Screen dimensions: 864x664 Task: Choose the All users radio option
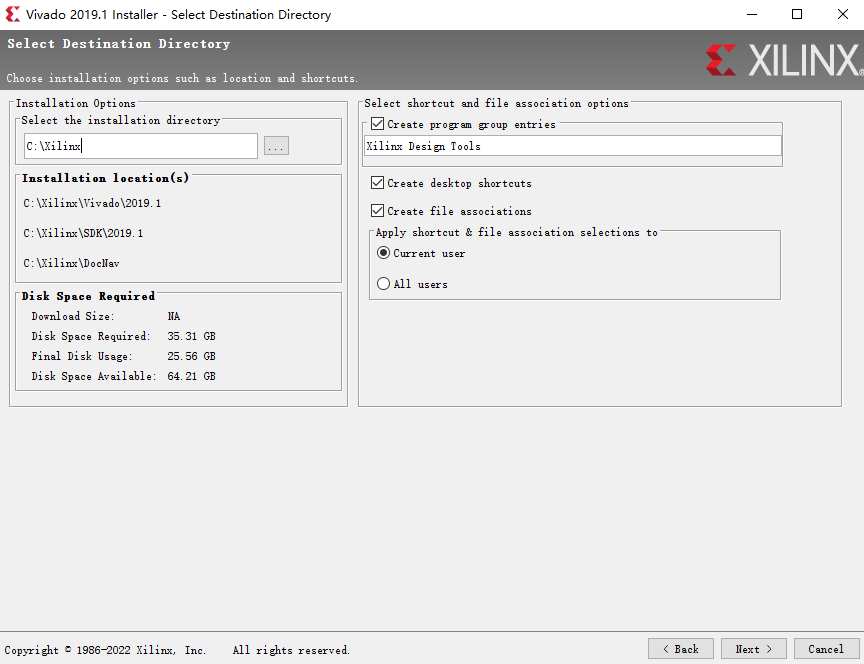384,284
